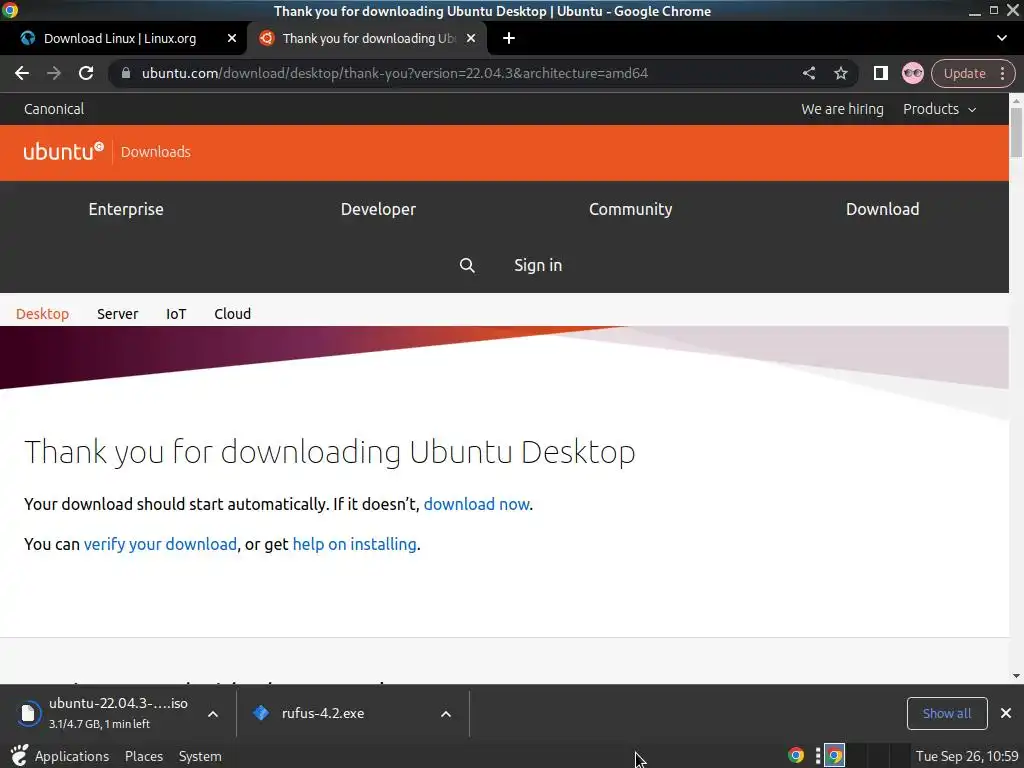Viewport: 1024px width, 768px height.
Task: Open the site search magnifier
Action: pyautogui.click(x=467, y=265)
